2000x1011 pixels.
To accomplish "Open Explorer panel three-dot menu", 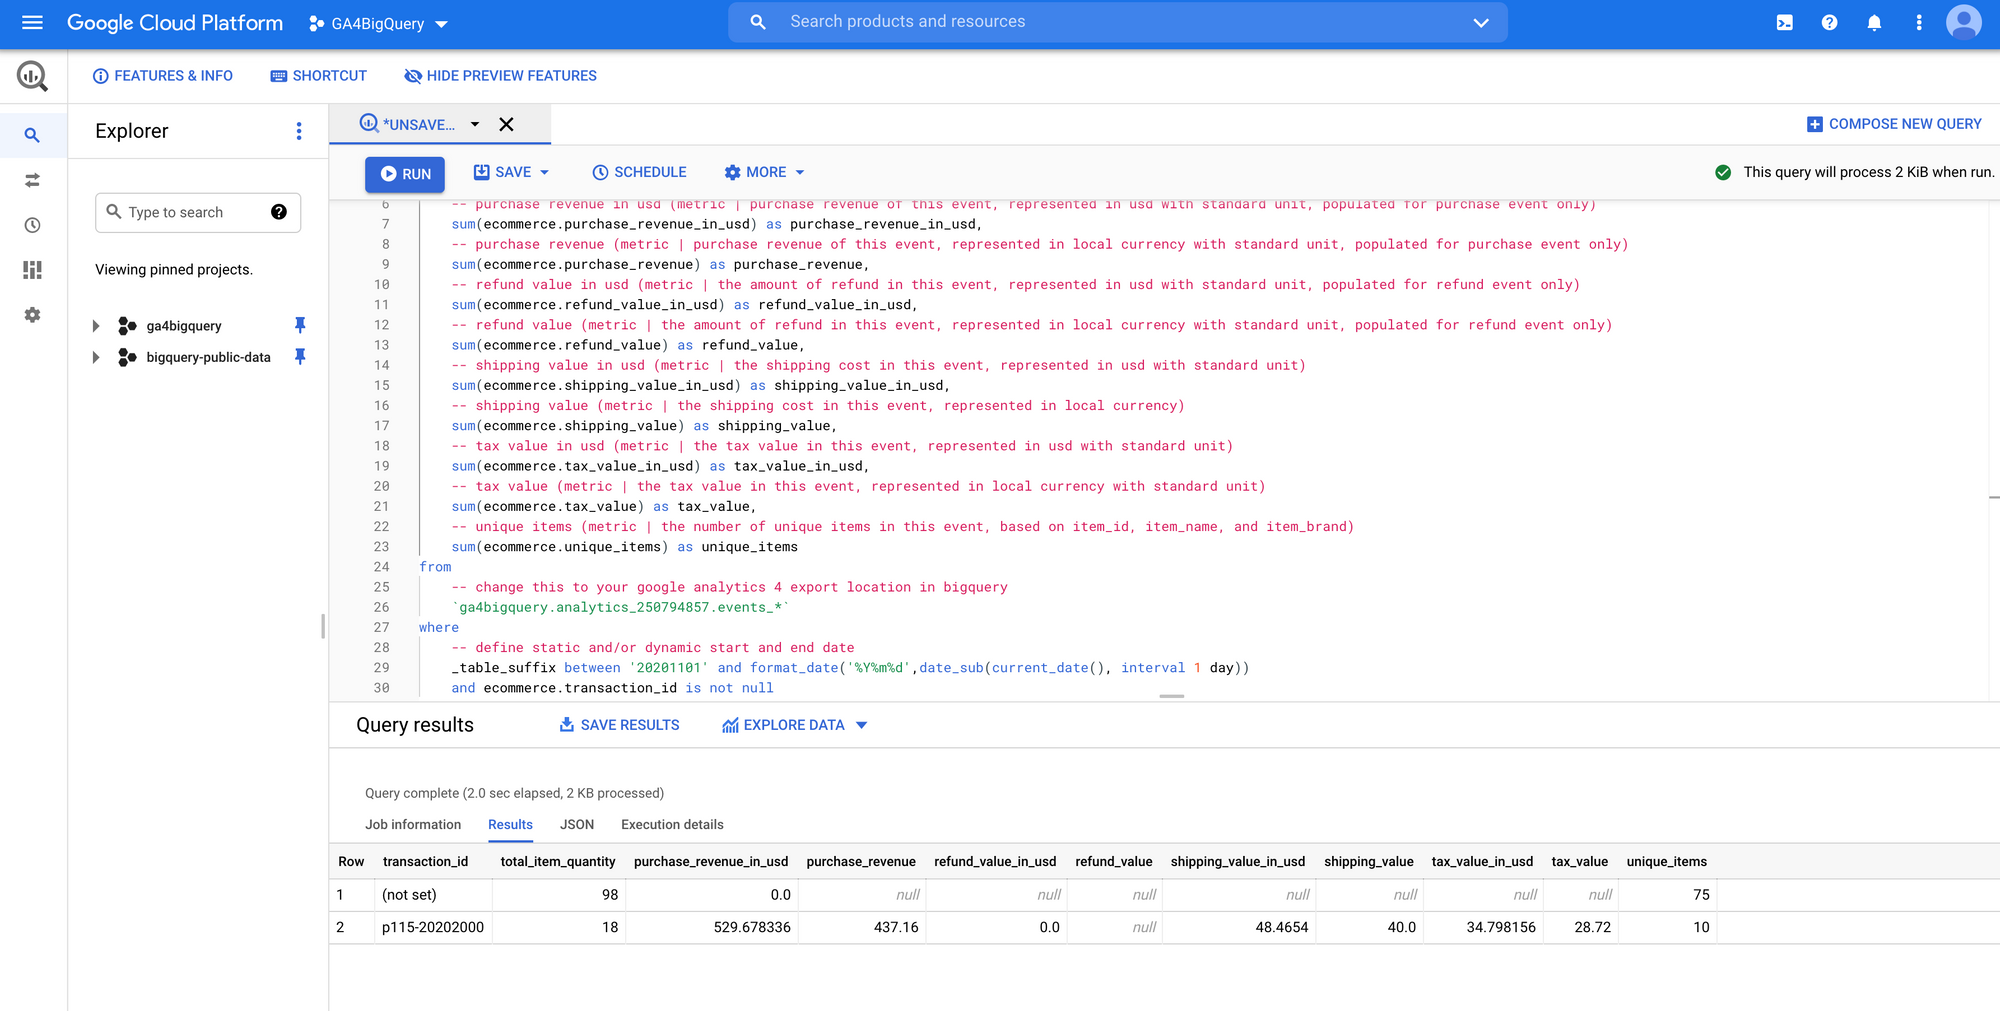I will (x=298, y=131).
